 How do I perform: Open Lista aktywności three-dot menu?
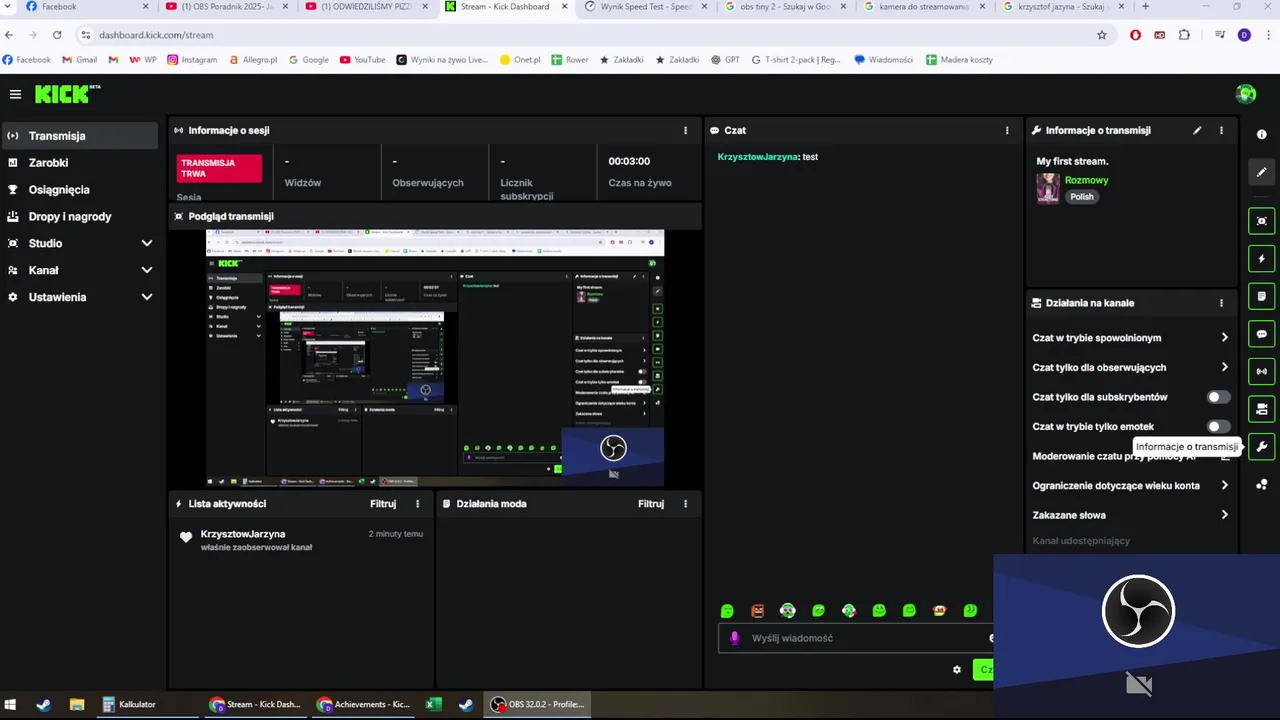click(417, 504)
